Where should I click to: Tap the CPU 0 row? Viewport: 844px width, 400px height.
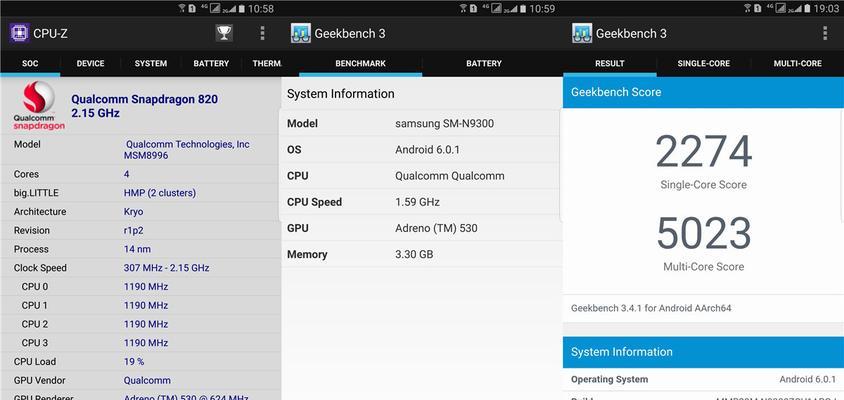pyautogui.click(x=141, y=287)
